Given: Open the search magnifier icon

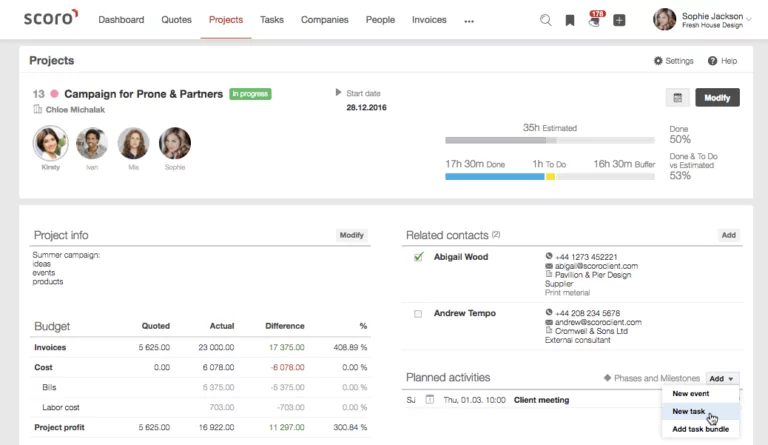Looking at the screenshot, I should click(x=545, y=20).
